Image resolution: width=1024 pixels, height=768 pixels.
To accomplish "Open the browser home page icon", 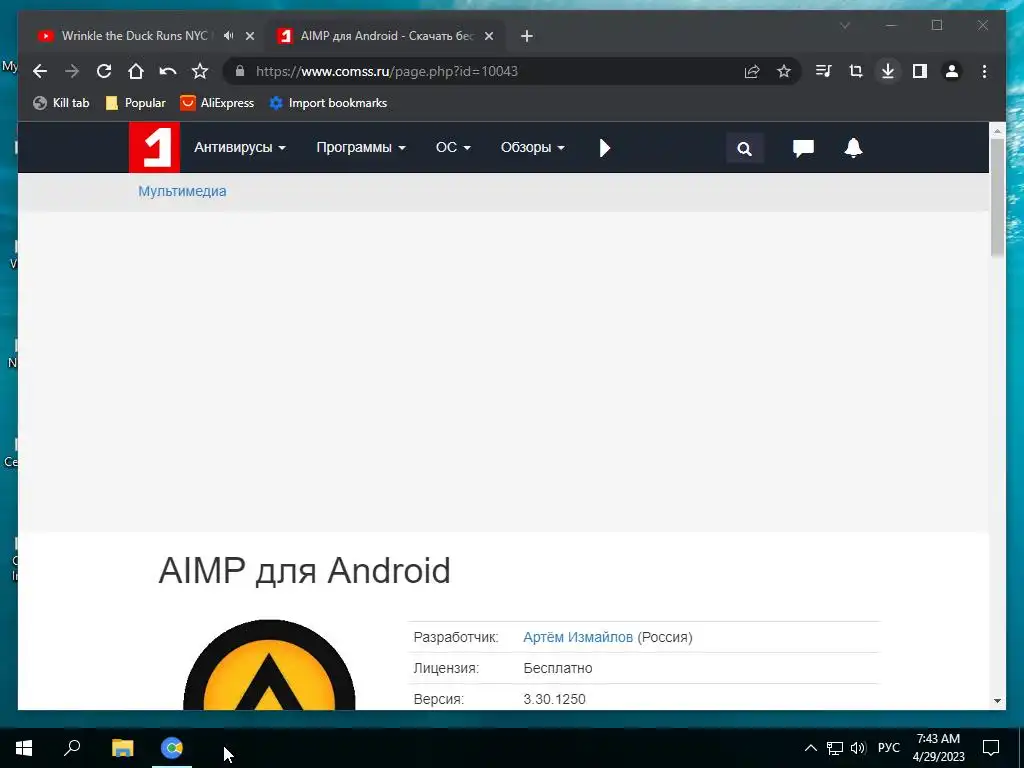I will click(136, 71).
